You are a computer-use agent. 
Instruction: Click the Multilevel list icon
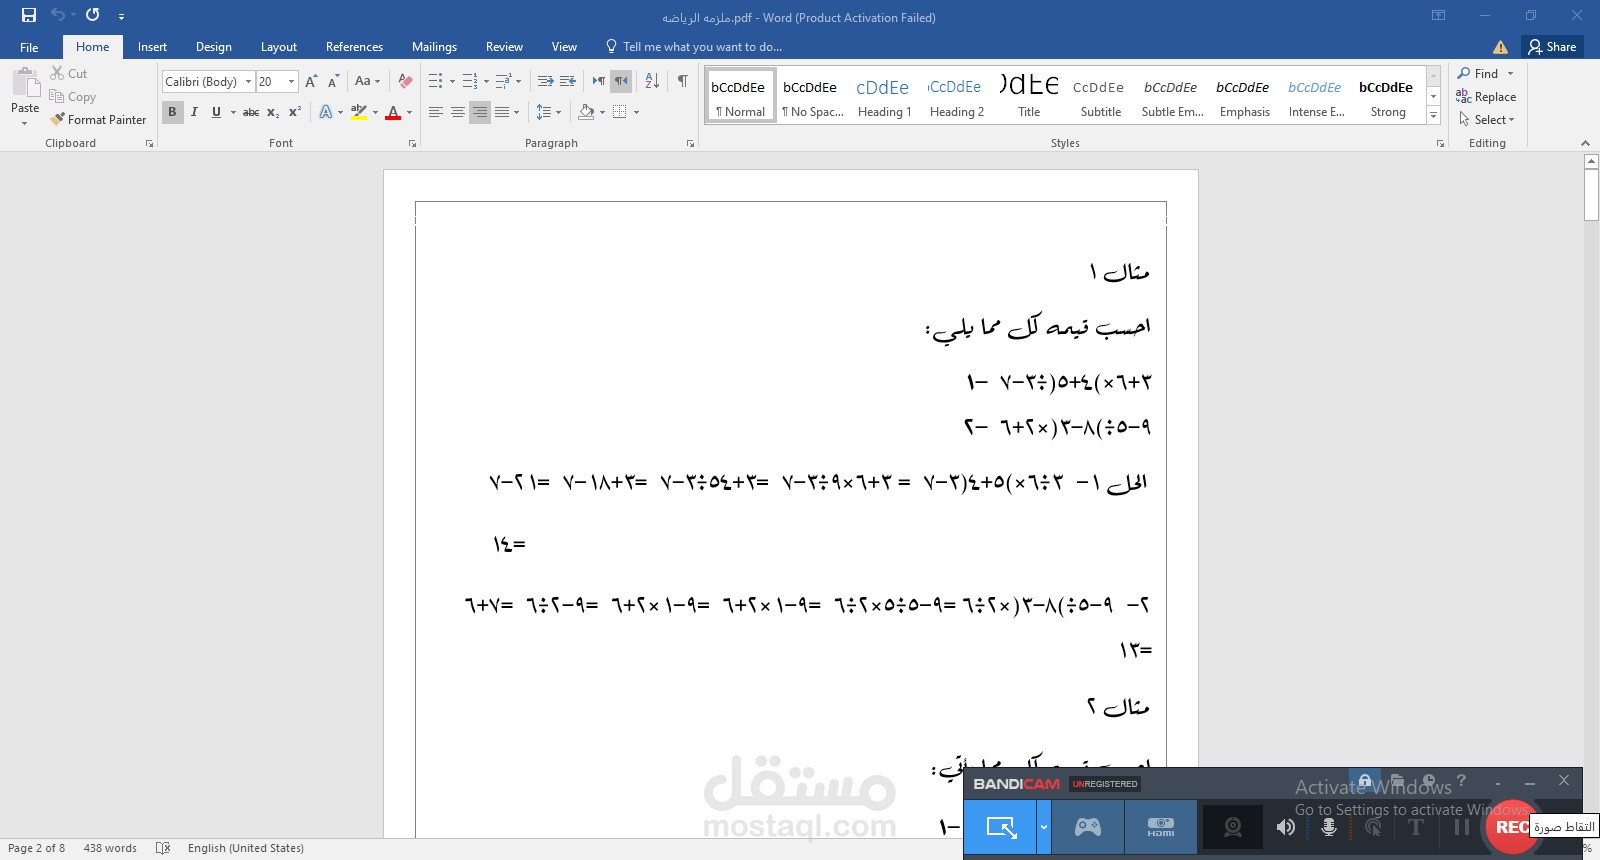tap(503, 81)
